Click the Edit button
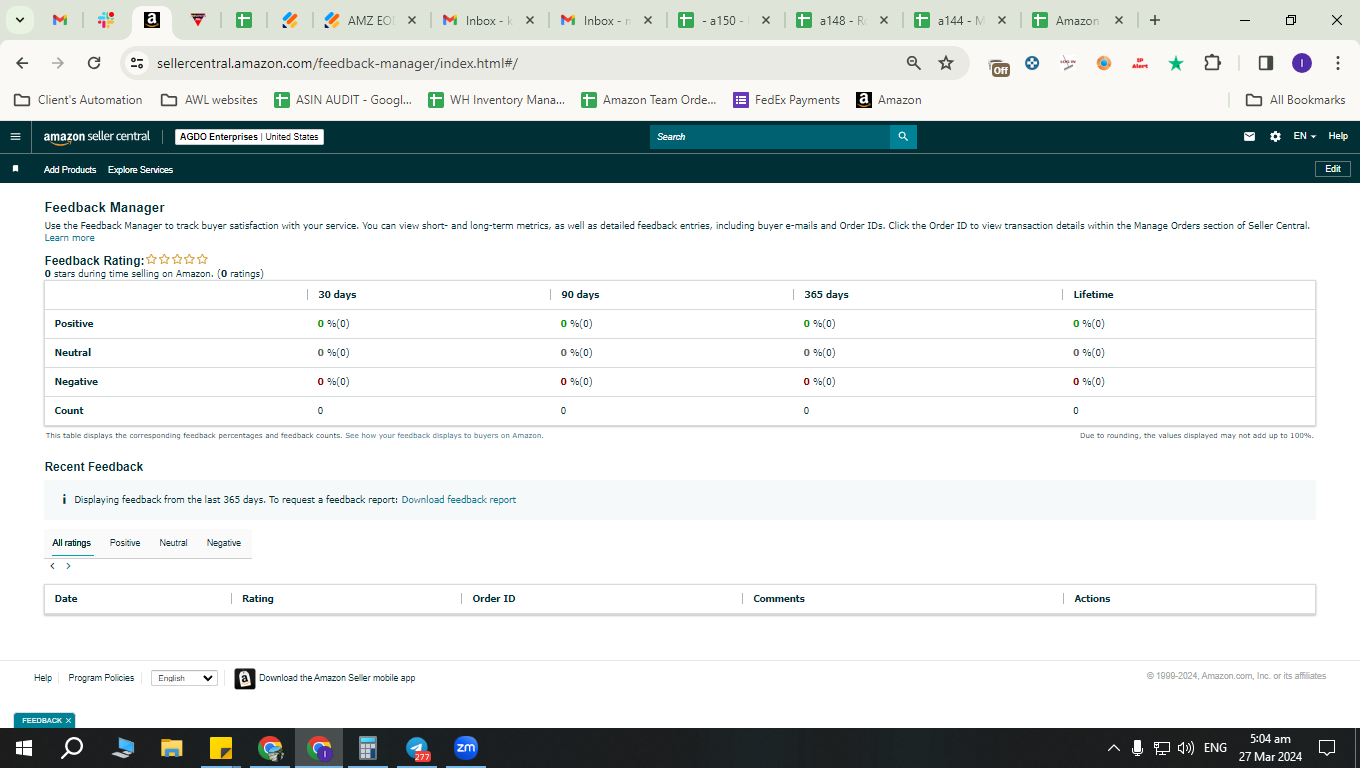 [1333, 169]
